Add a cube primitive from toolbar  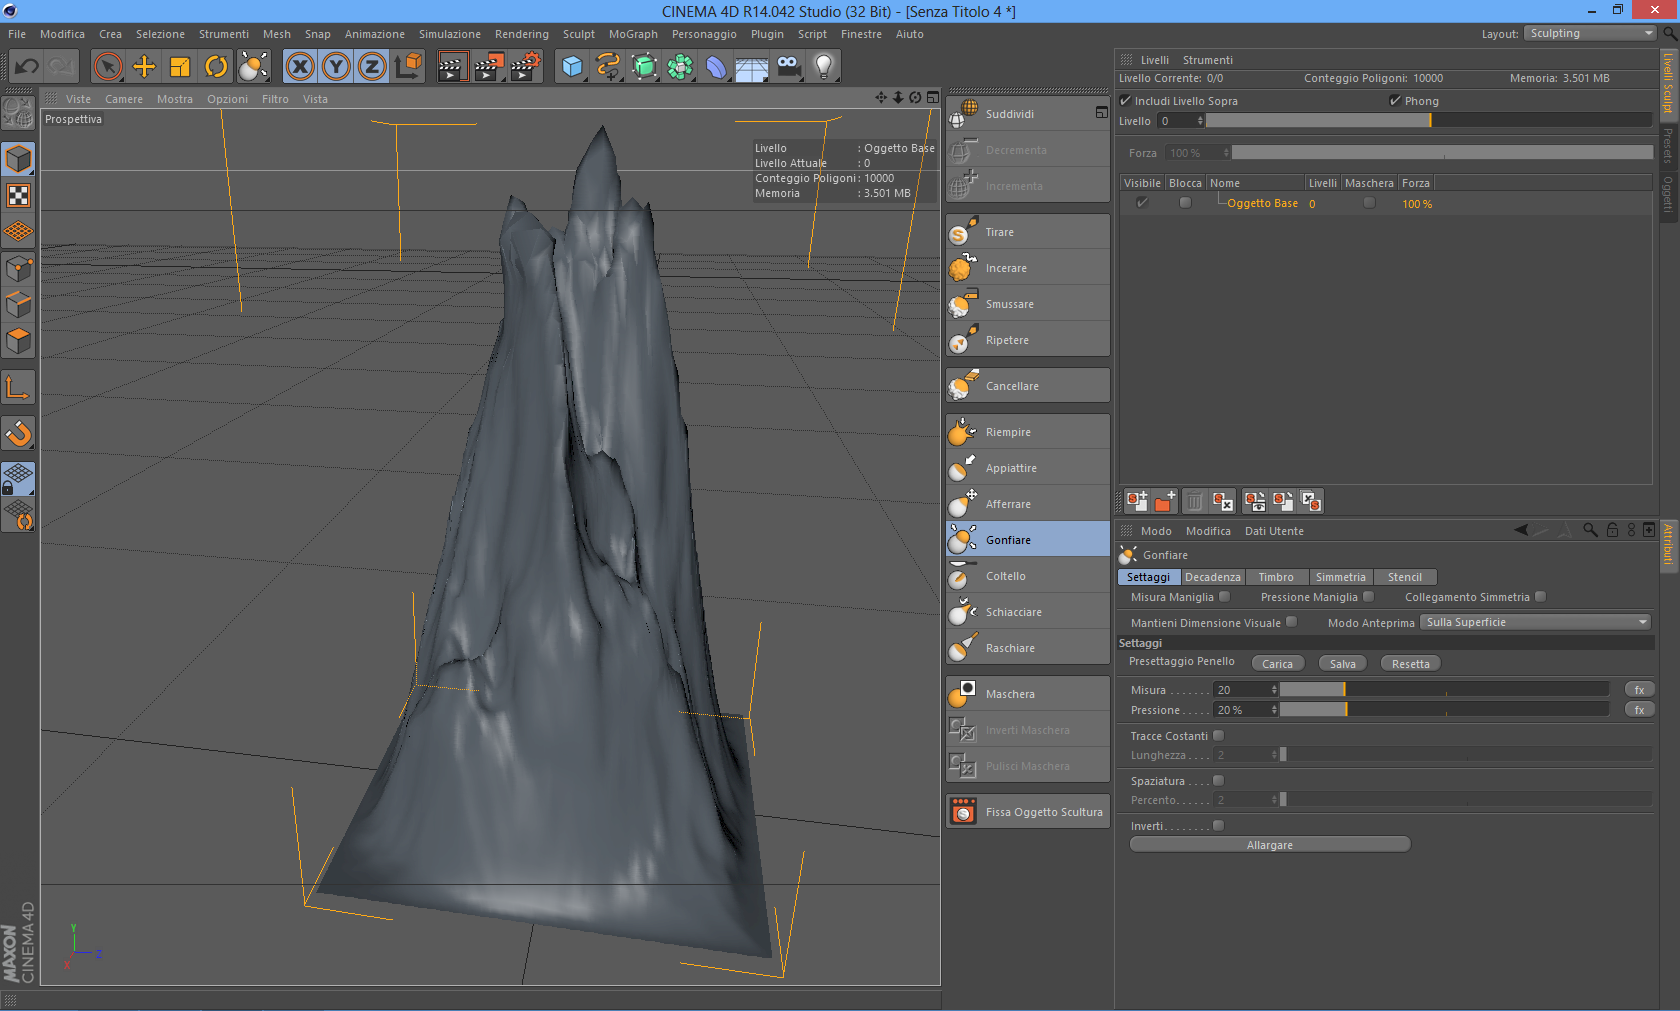coord(572,67)
